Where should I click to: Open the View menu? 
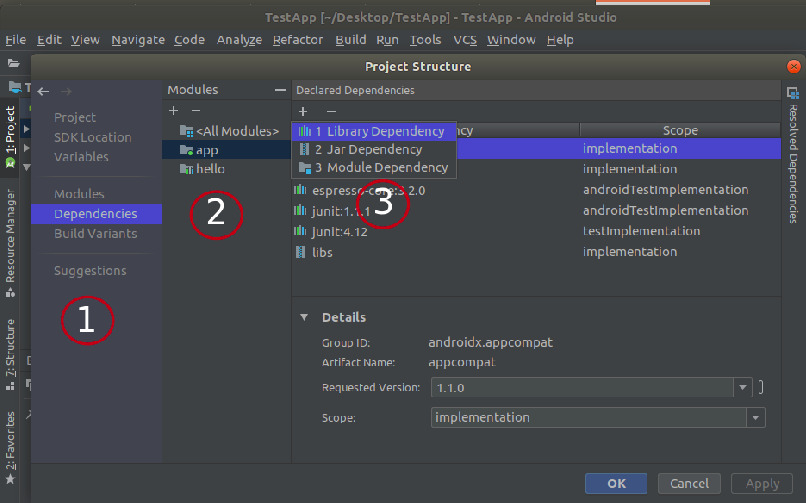pyautogui.click(x=85, y=40)
